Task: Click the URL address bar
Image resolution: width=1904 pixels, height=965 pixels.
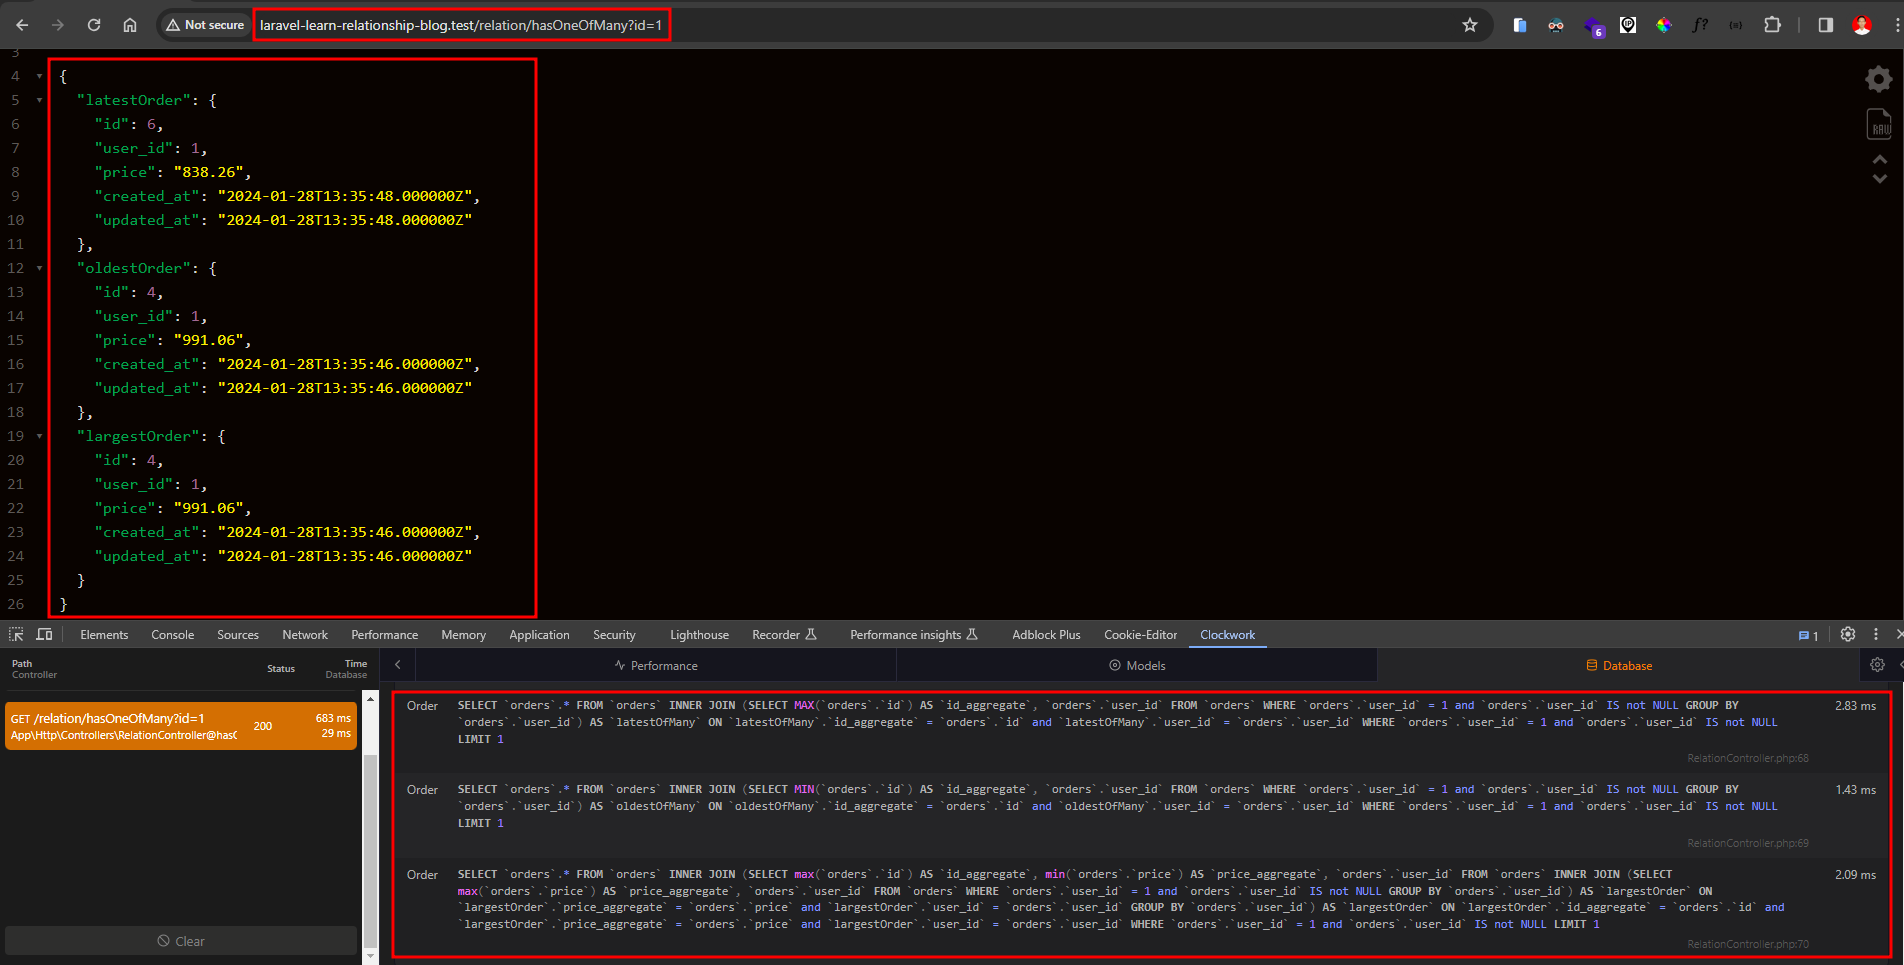Action: pyautogui.click(x=461, y=25)
